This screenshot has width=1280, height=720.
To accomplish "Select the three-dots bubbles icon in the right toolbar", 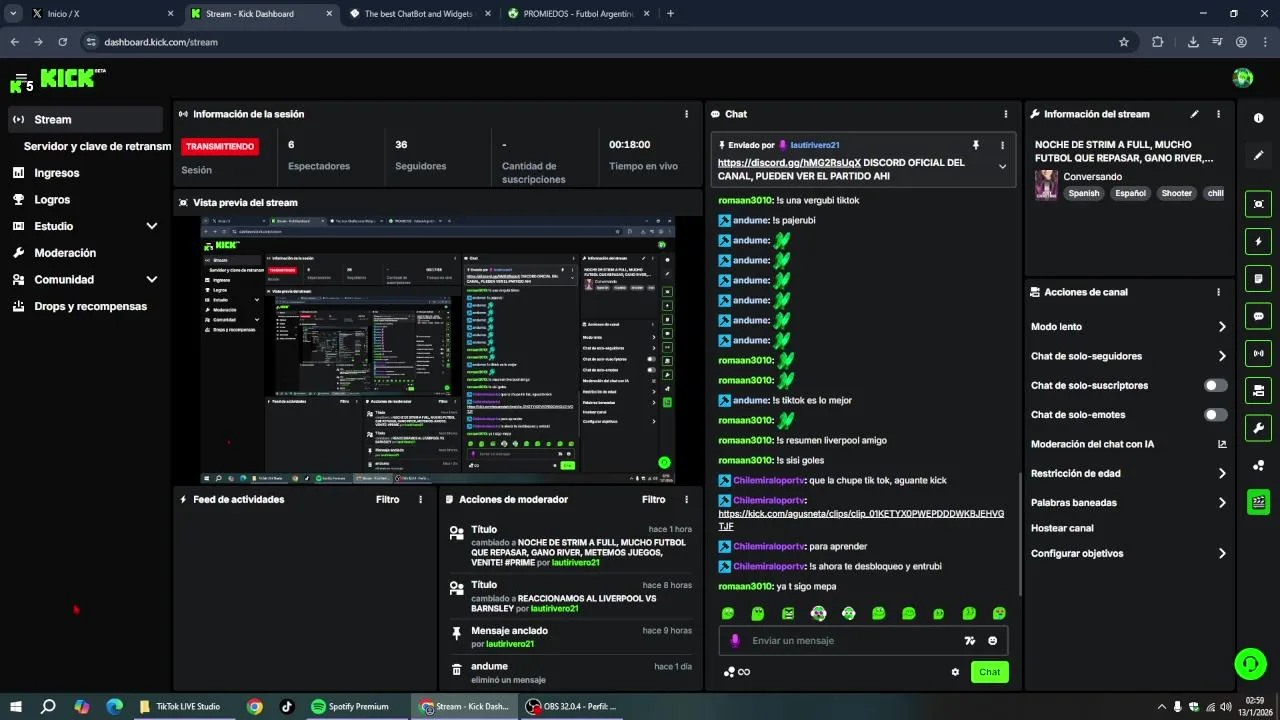I will pos(1258,465).
